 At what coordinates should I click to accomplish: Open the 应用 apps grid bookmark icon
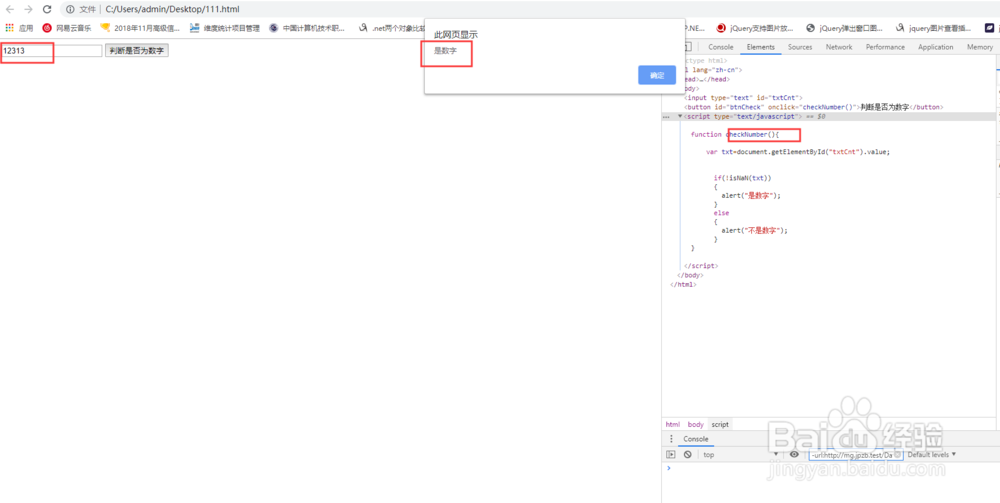(x=10, y=28)
